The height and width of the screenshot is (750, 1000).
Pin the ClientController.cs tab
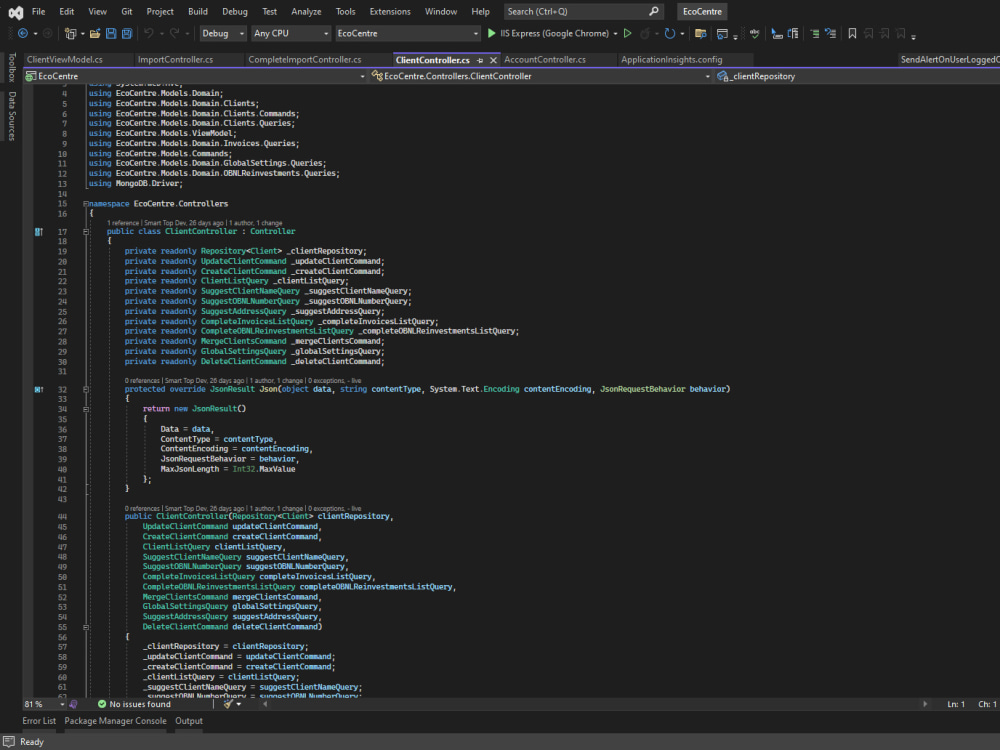(480, 60)
